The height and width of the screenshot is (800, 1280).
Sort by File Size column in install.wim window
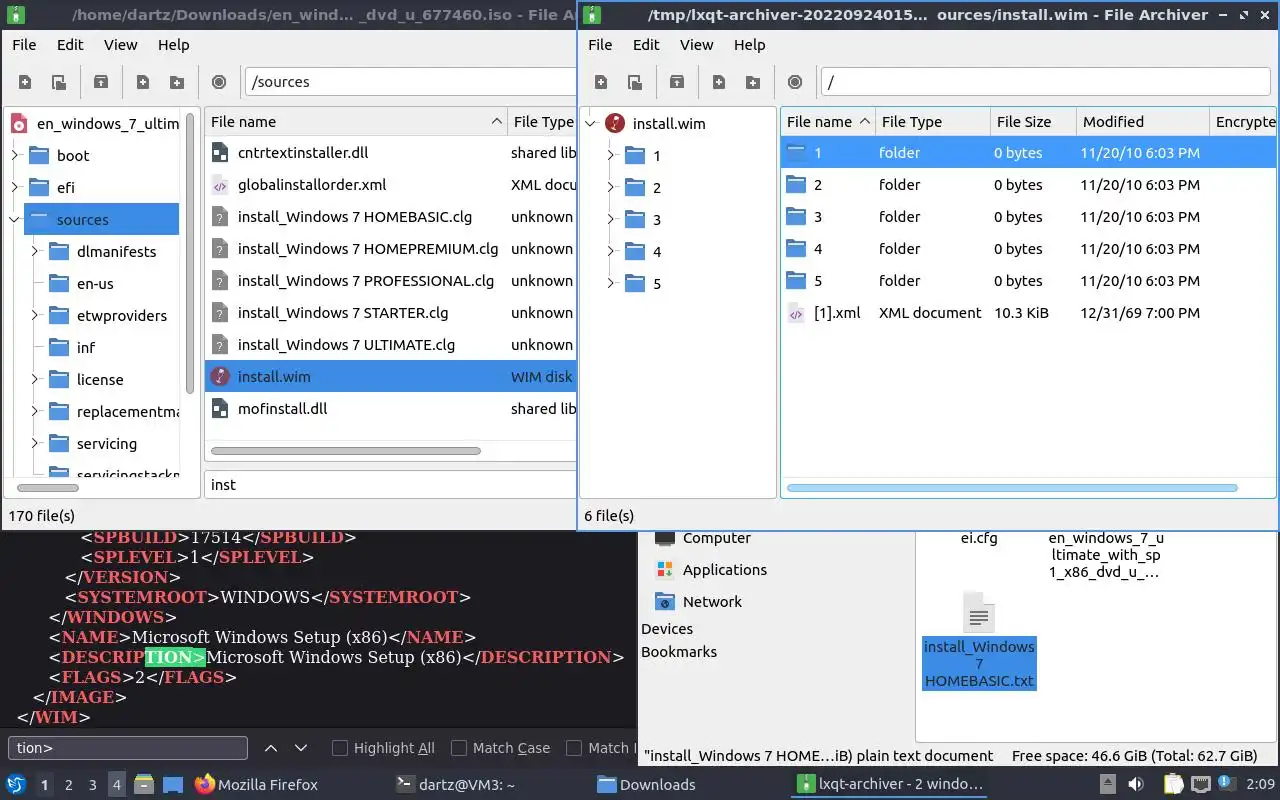tap(1033, 122)
